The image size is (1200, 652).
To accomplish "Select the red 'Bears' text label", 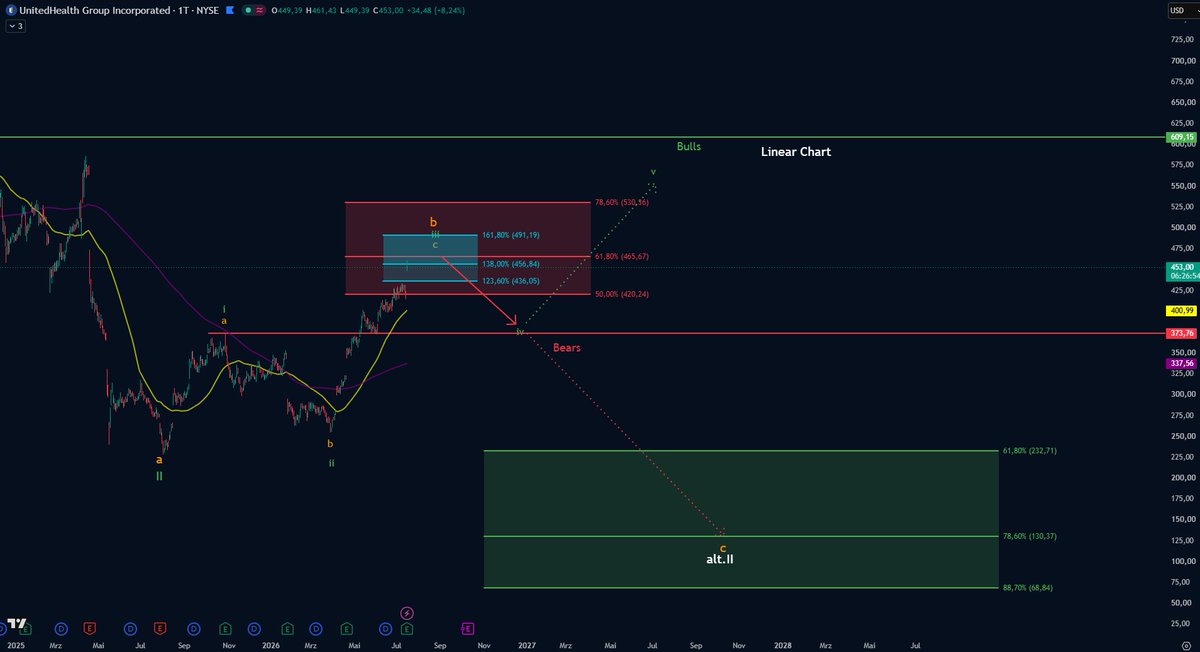I will click(566, 347).
